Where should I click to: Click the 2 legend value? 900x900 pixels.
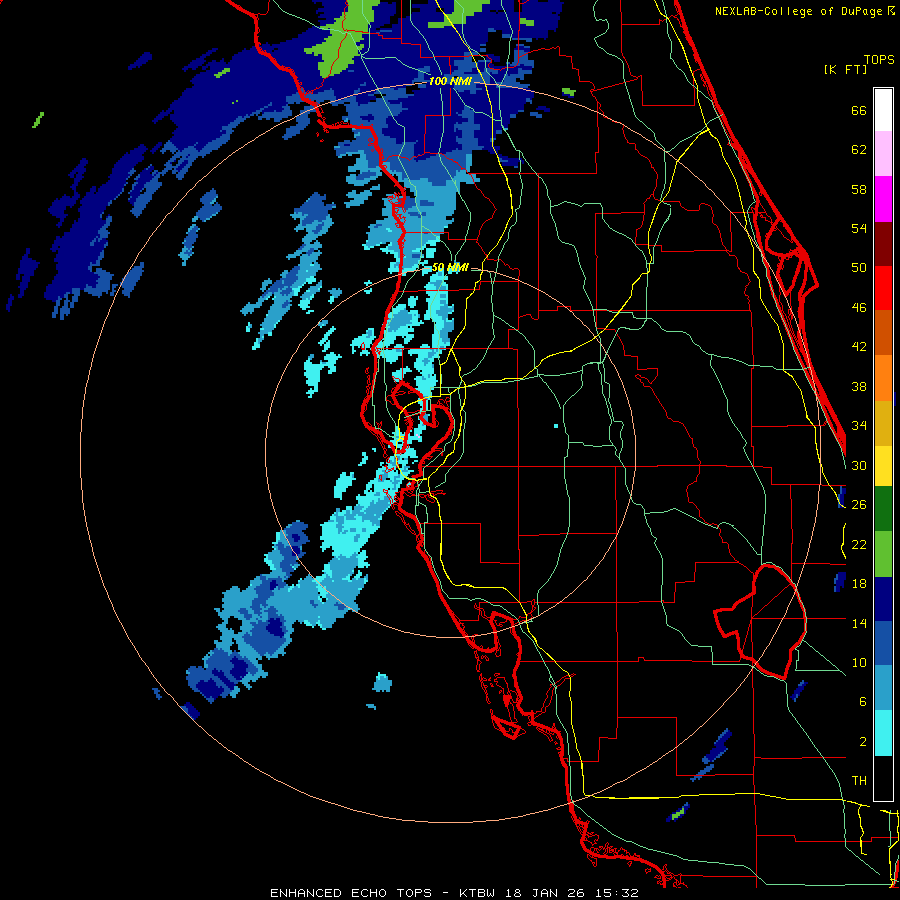point(863,742)
